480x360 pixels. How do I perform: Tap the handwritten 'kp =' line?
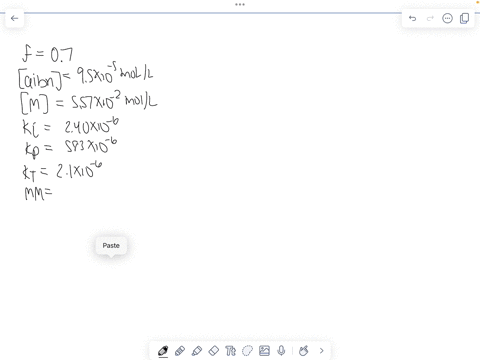click(x=71, y=147)
